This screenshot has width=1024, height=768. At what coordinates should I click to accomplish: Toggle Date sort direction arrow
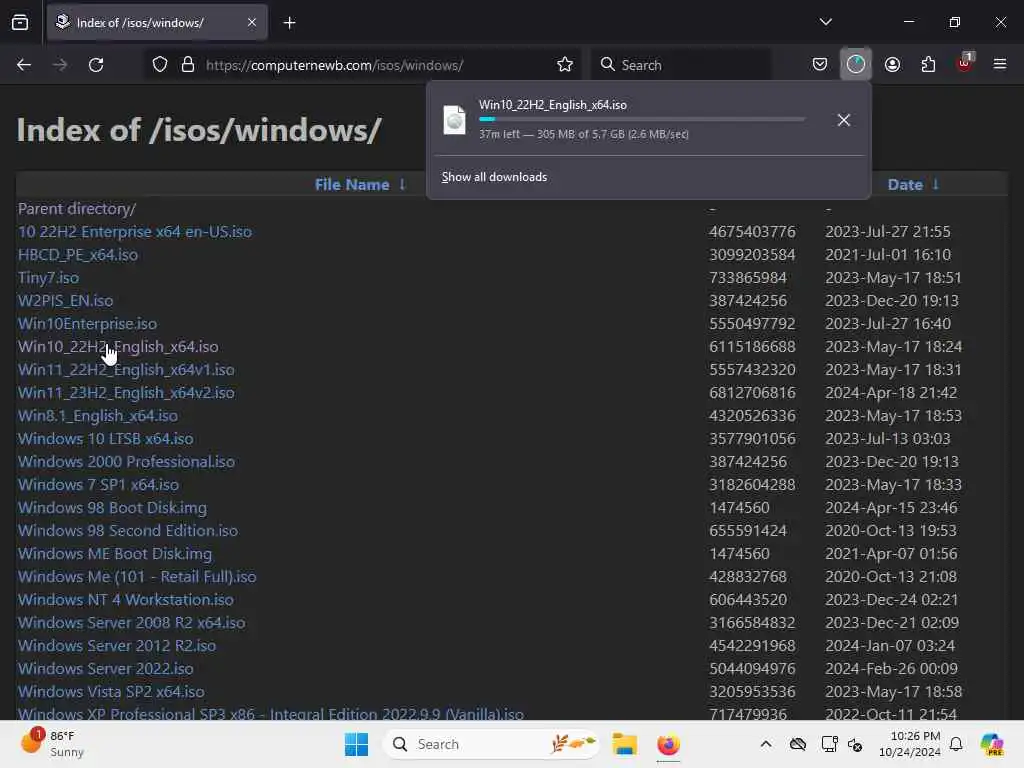coord(935,185)
